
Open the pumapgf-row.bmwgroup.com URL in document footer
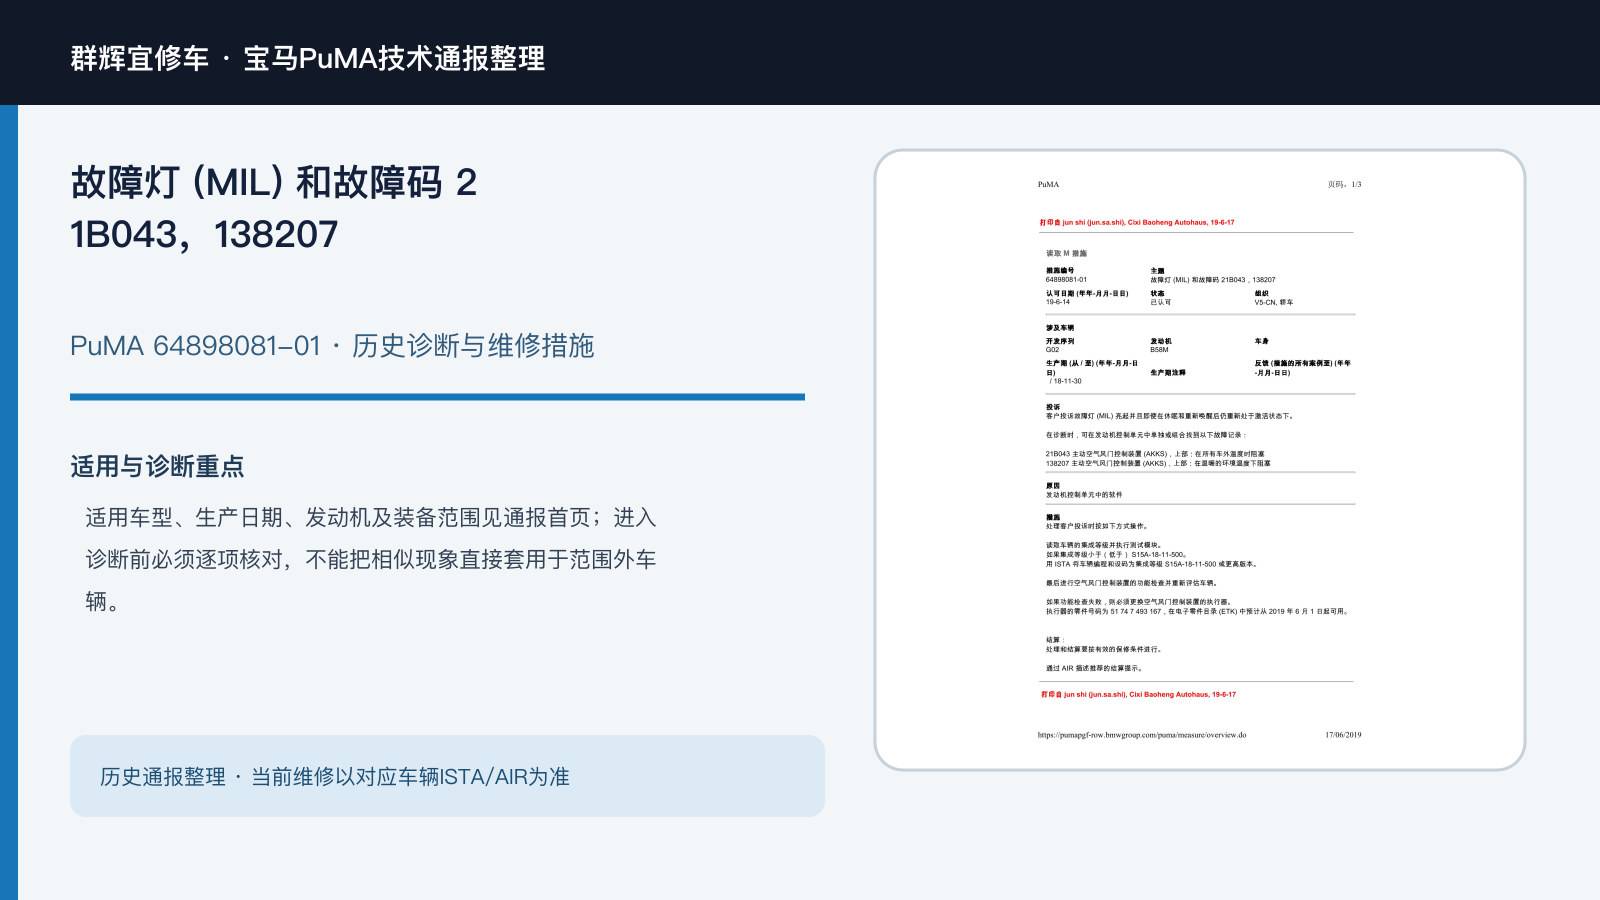tap(1142, 735)
